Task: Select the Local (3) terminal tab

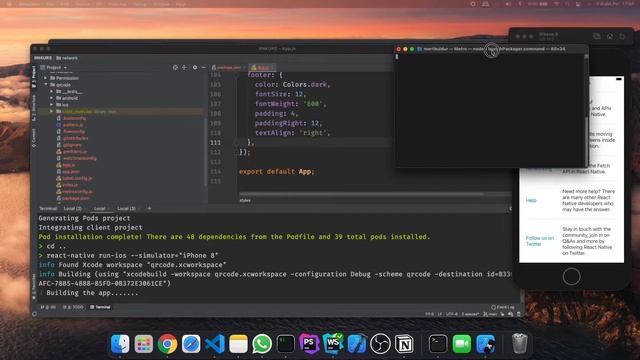Action: pos(126,208)
